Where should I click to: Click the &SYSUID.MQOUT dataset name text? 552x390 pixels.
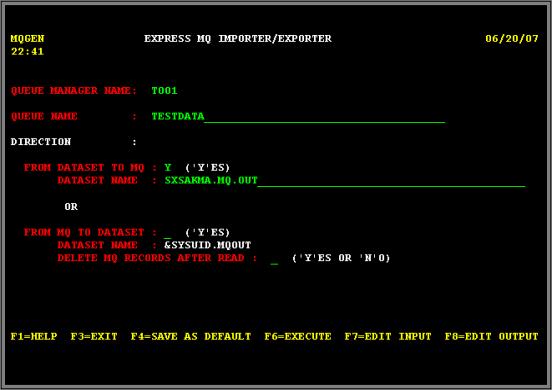(208, 245)
